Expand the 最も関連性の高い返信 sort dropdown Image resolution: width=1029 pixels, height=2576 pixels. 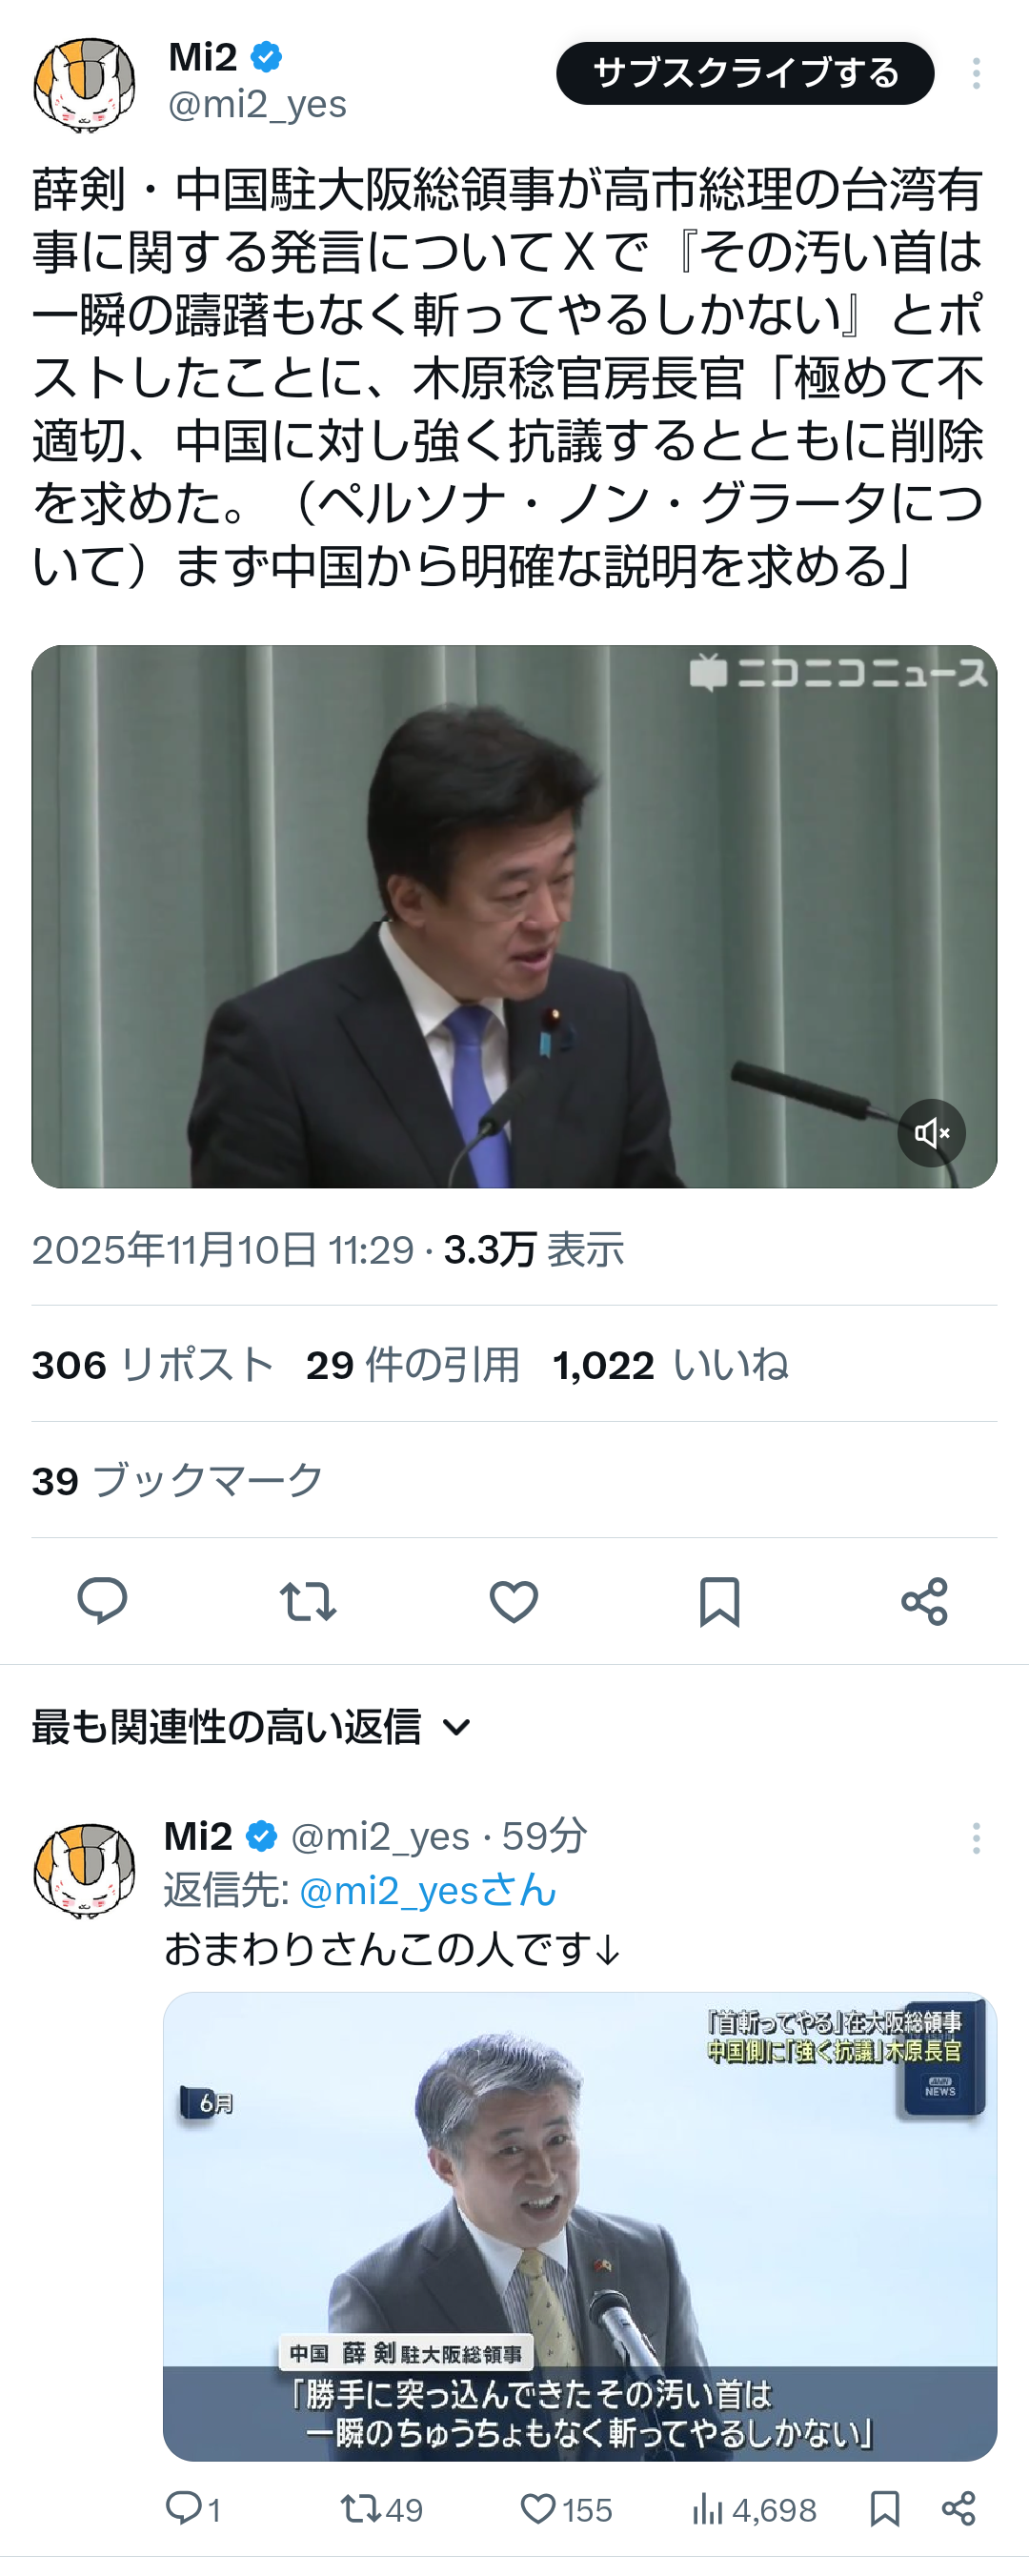tap(251, 1726)
